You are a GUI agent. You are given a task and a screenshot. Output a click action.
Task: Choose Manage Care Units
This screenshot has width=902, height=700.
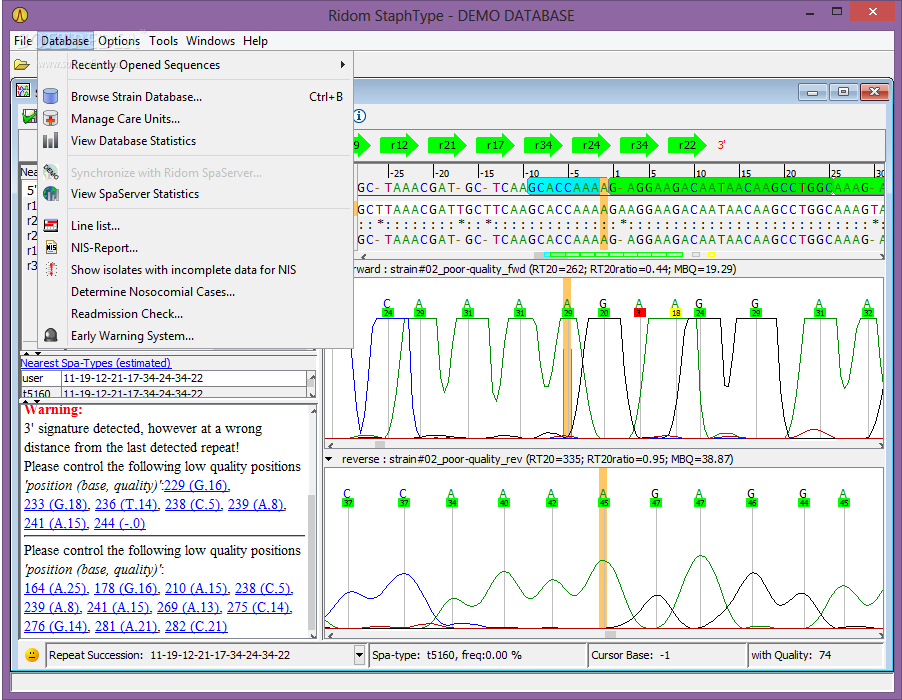tap(196, 118)
